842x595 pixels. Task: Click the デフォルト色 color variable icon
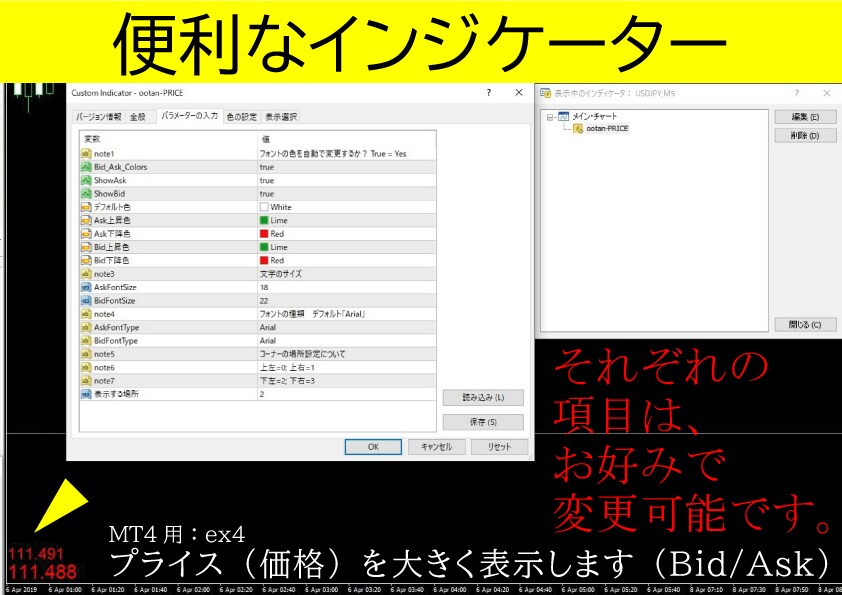pyautogui.click(x=86, y=207)
